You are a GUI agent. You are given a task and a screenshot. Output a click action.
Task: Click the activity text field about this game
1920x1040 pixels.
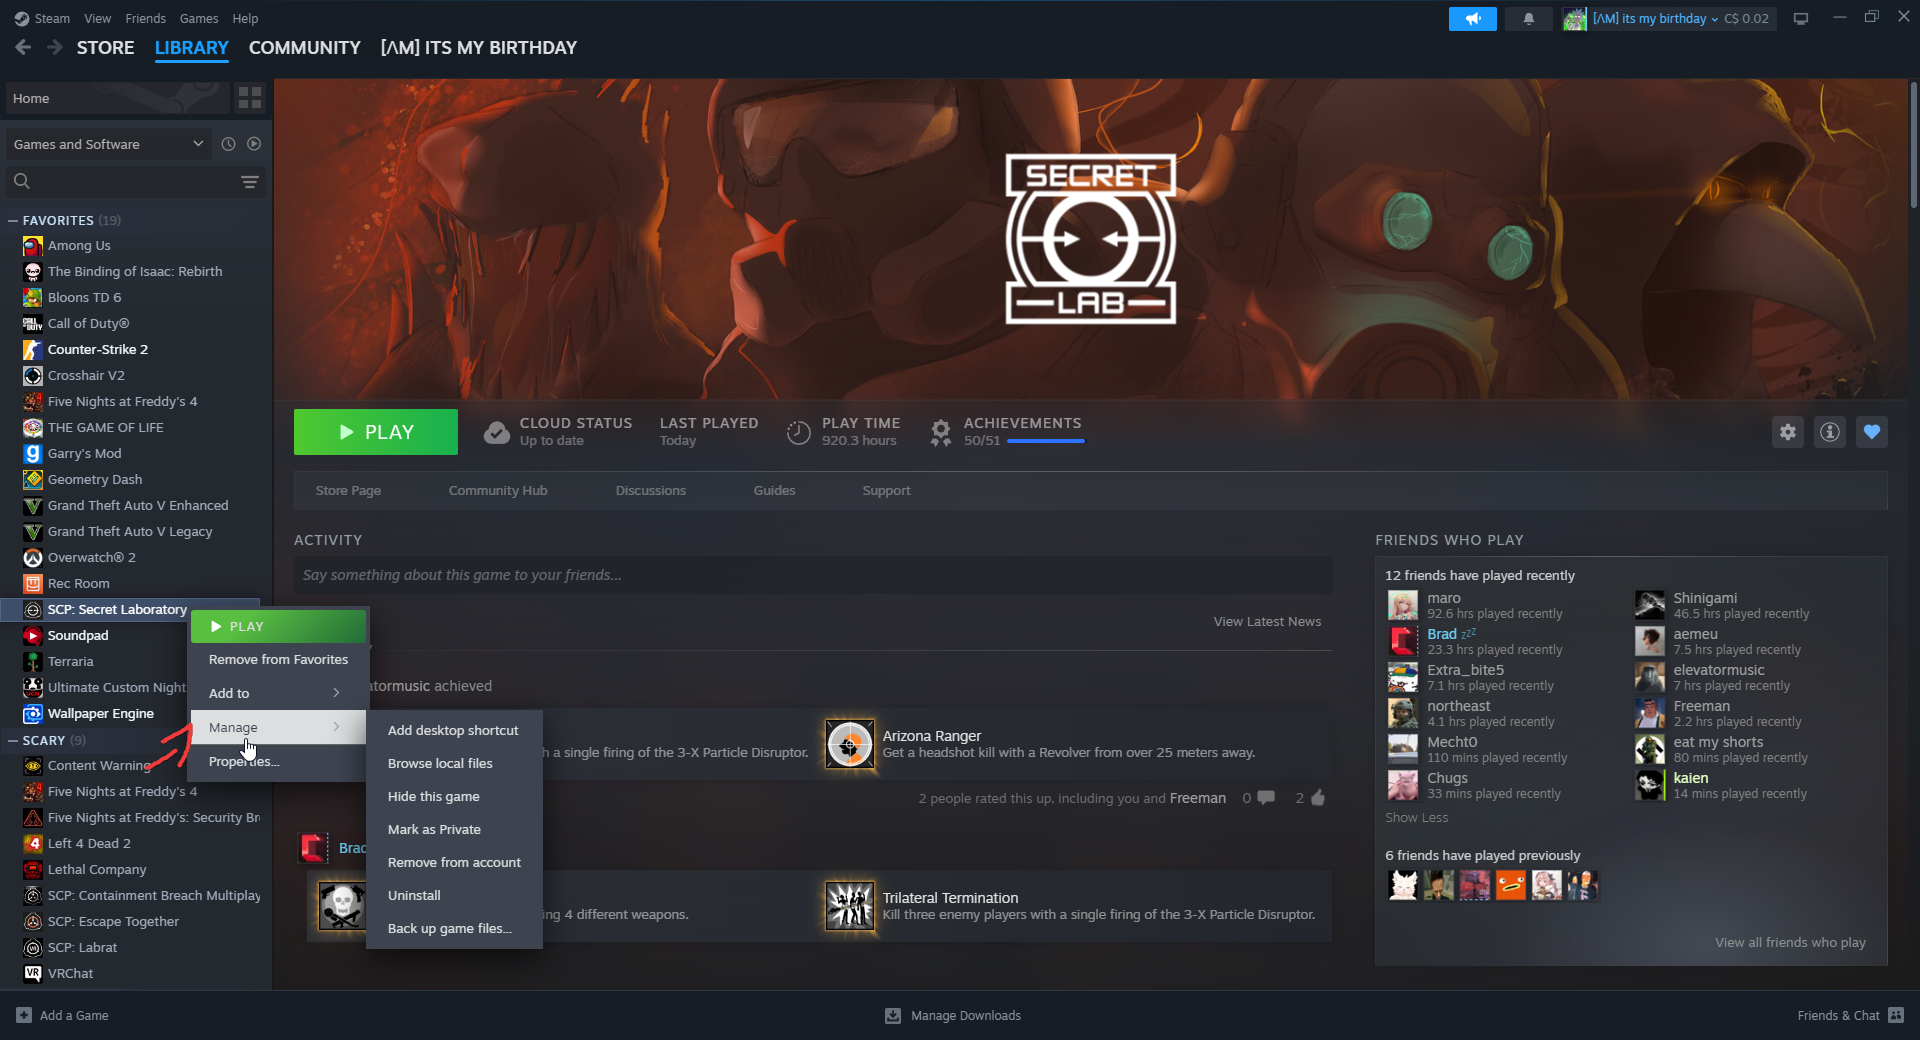tap(813, 575)
